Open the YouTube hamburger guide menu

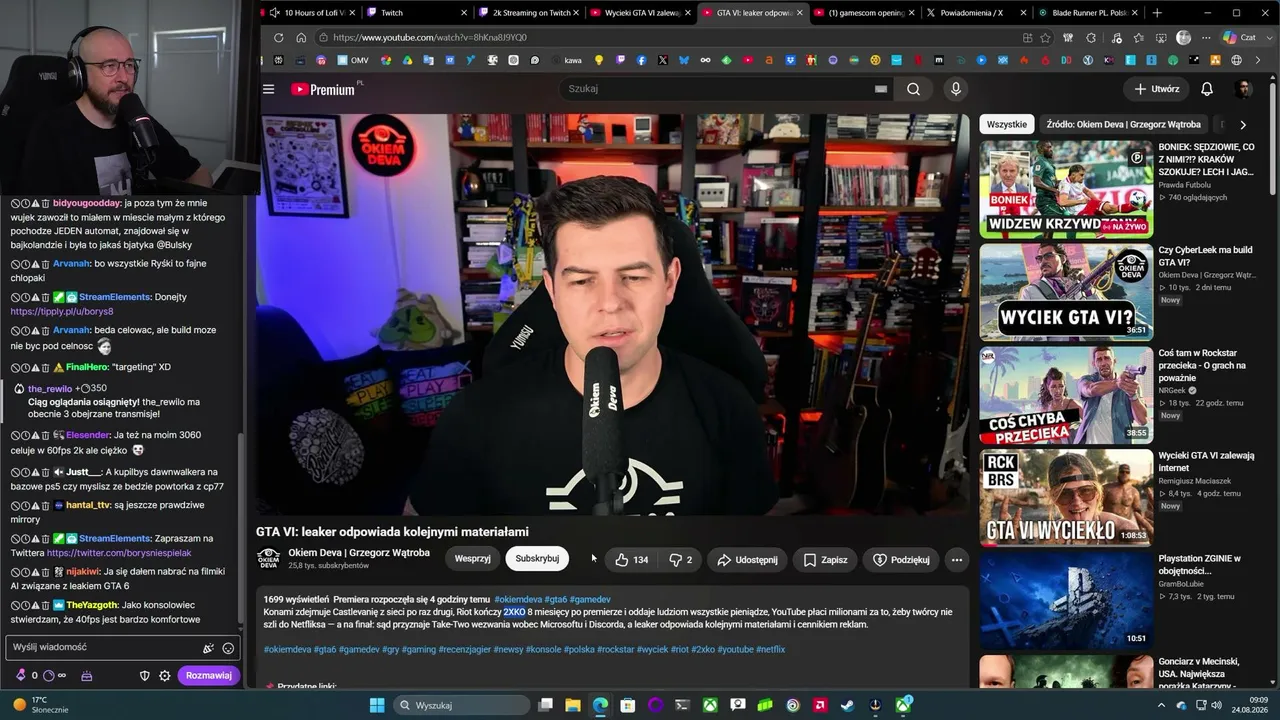tap(268, 89)
